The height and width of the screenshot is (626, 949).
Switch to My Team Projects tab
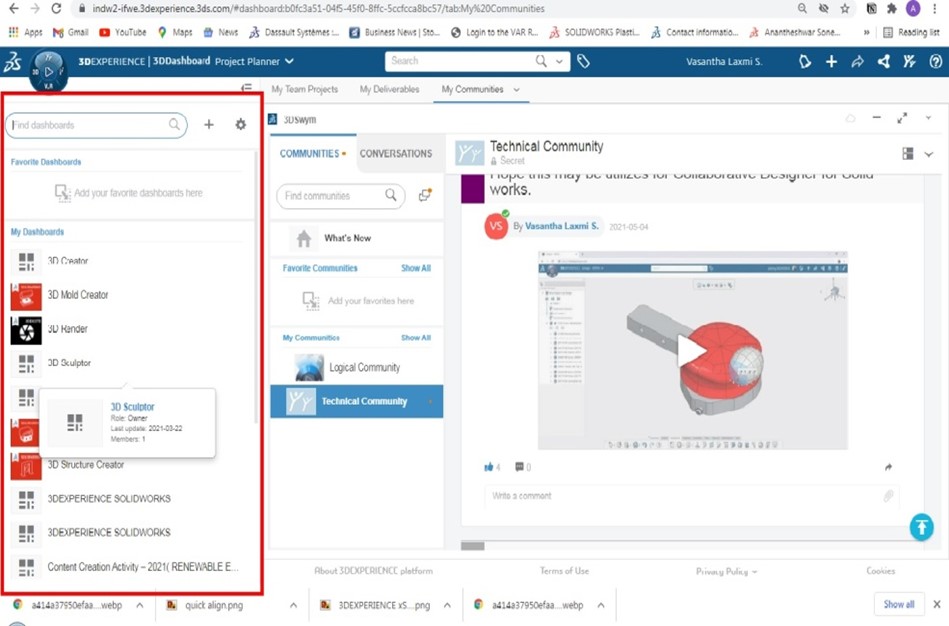click(304, 89)
